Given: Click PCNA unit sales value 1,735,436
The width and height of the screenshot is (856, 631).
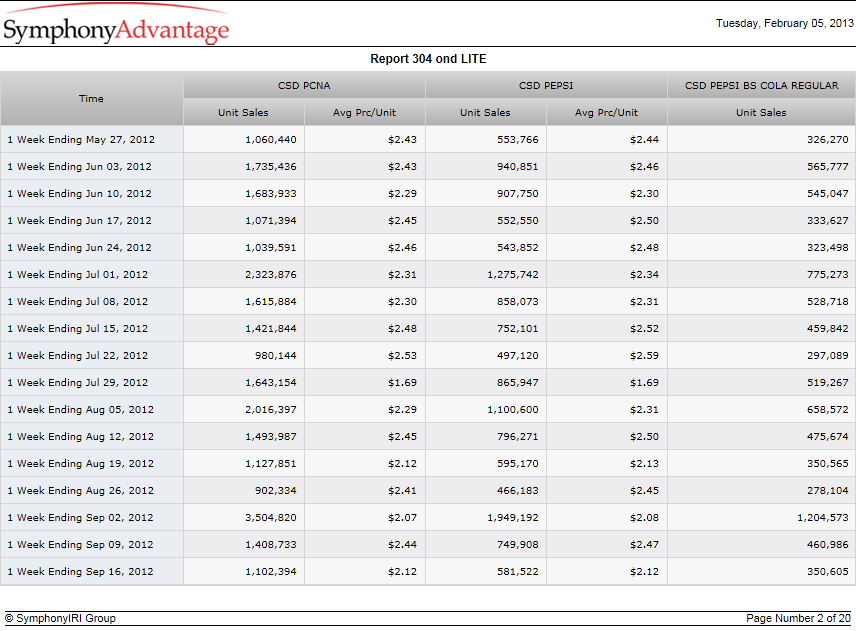Looking at the screenshot, I should [x=271, y=166].
